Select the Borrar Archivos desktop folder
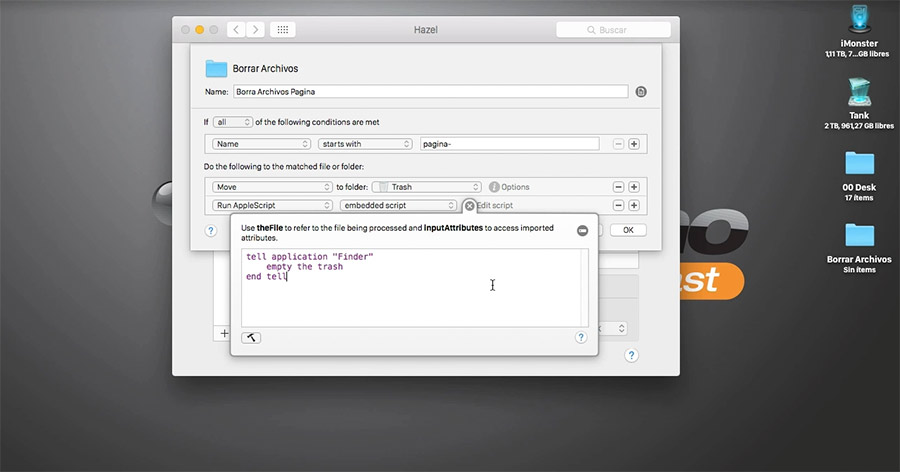This screenshot has width=900, height=472. 859,248
